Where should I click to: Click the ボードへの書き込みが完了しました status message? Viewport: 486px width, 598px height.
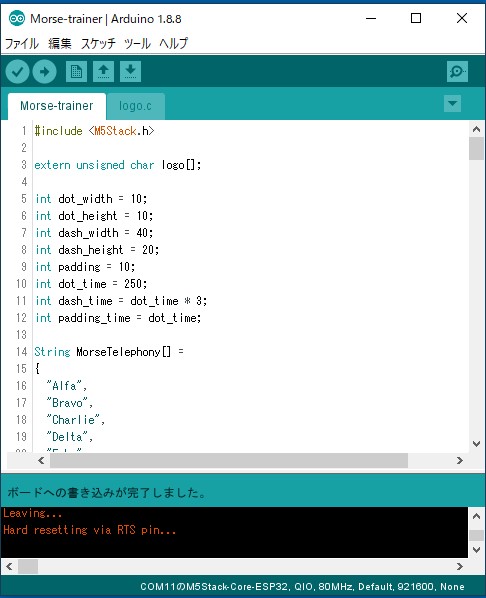click(x=107, y=493)
